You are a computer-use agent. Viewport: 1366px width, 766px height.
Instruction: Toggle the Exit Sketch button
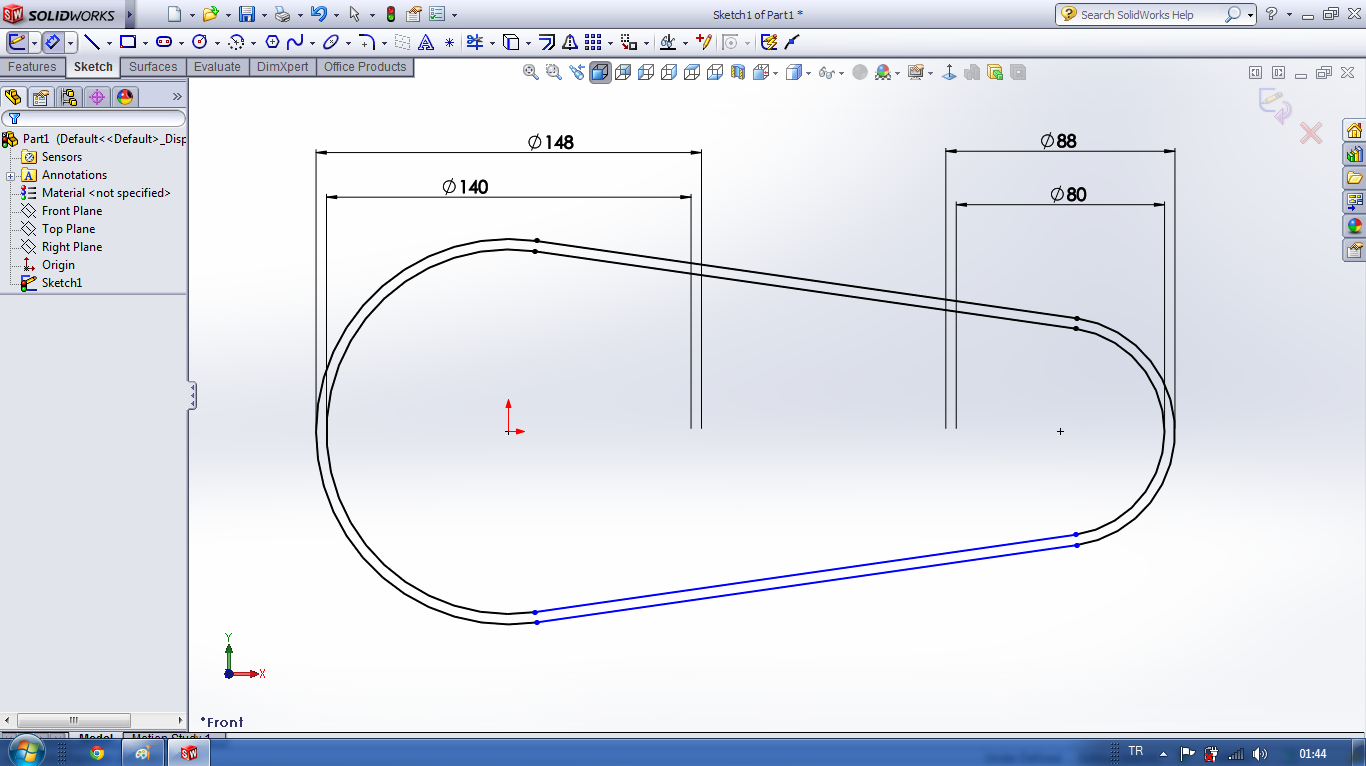click(17, 42)
